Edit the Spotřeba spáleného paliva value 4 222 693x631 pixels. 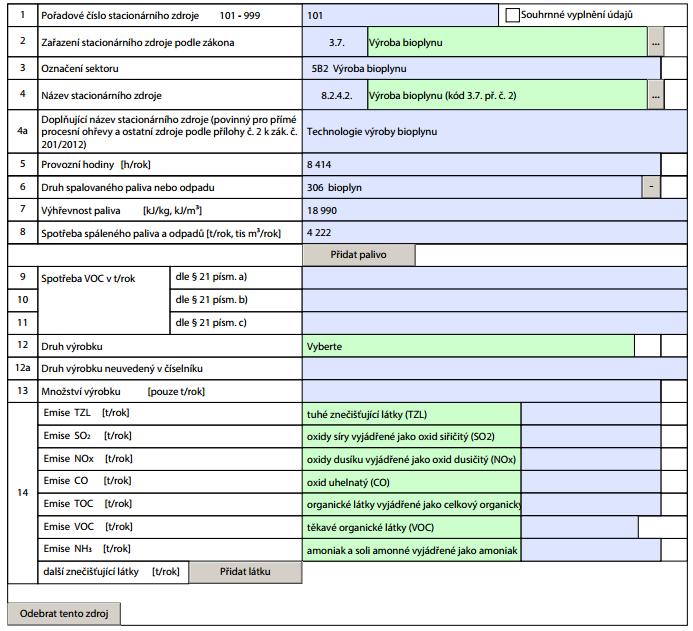click(x=495, y=233)
